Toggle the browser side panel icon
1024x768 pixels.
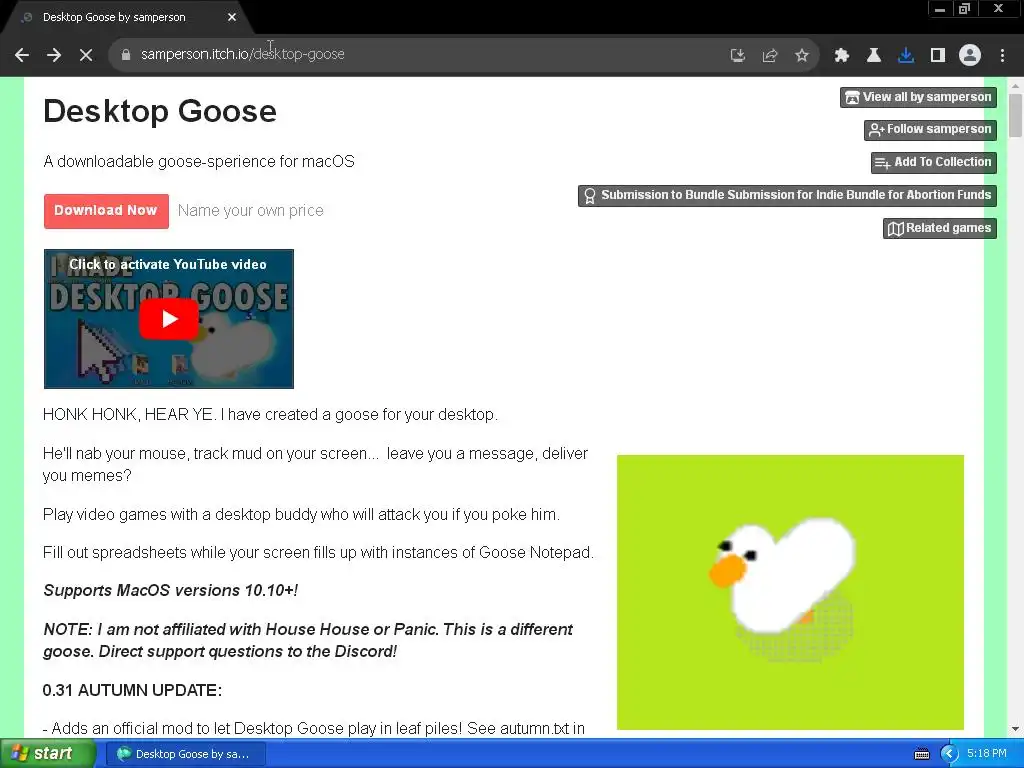pyautogui.click(x=938, y=56)
